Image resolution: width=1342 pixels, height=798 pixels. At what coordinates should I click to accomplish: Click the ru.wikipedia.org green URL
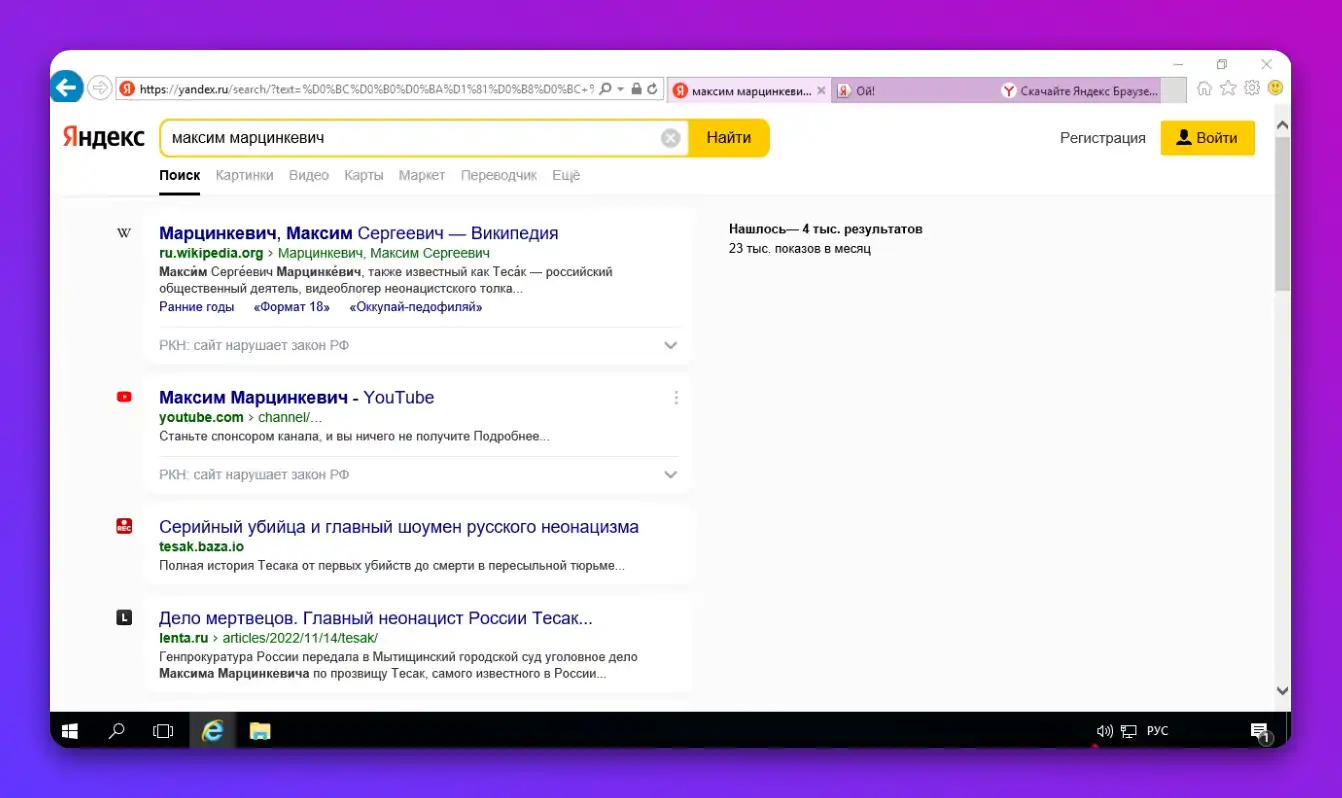tap(211, 253)
